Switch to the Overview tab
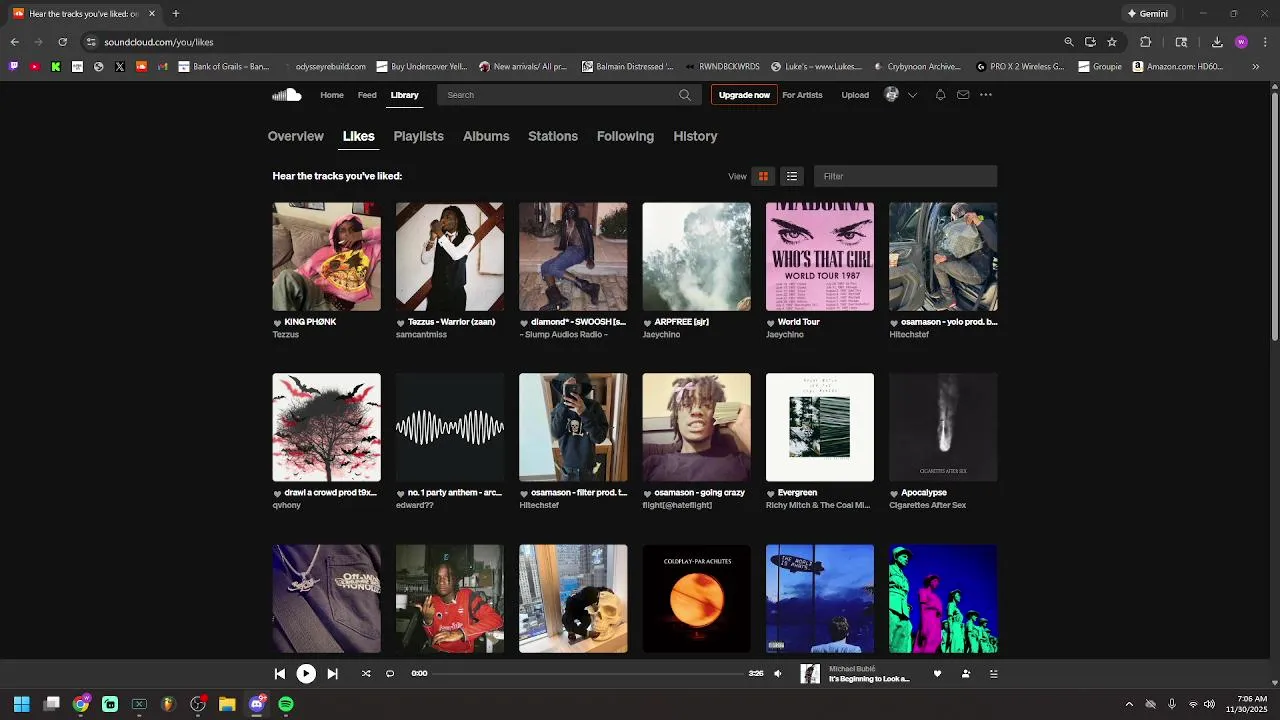This screenshot has height=720, width=1280. 296,136
